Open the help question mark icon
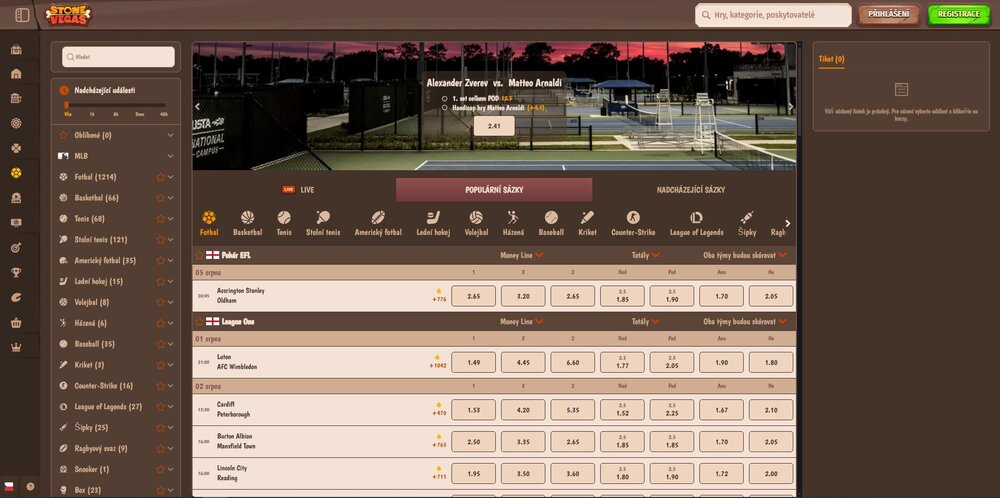The image size is (1000, 498). 30,486
